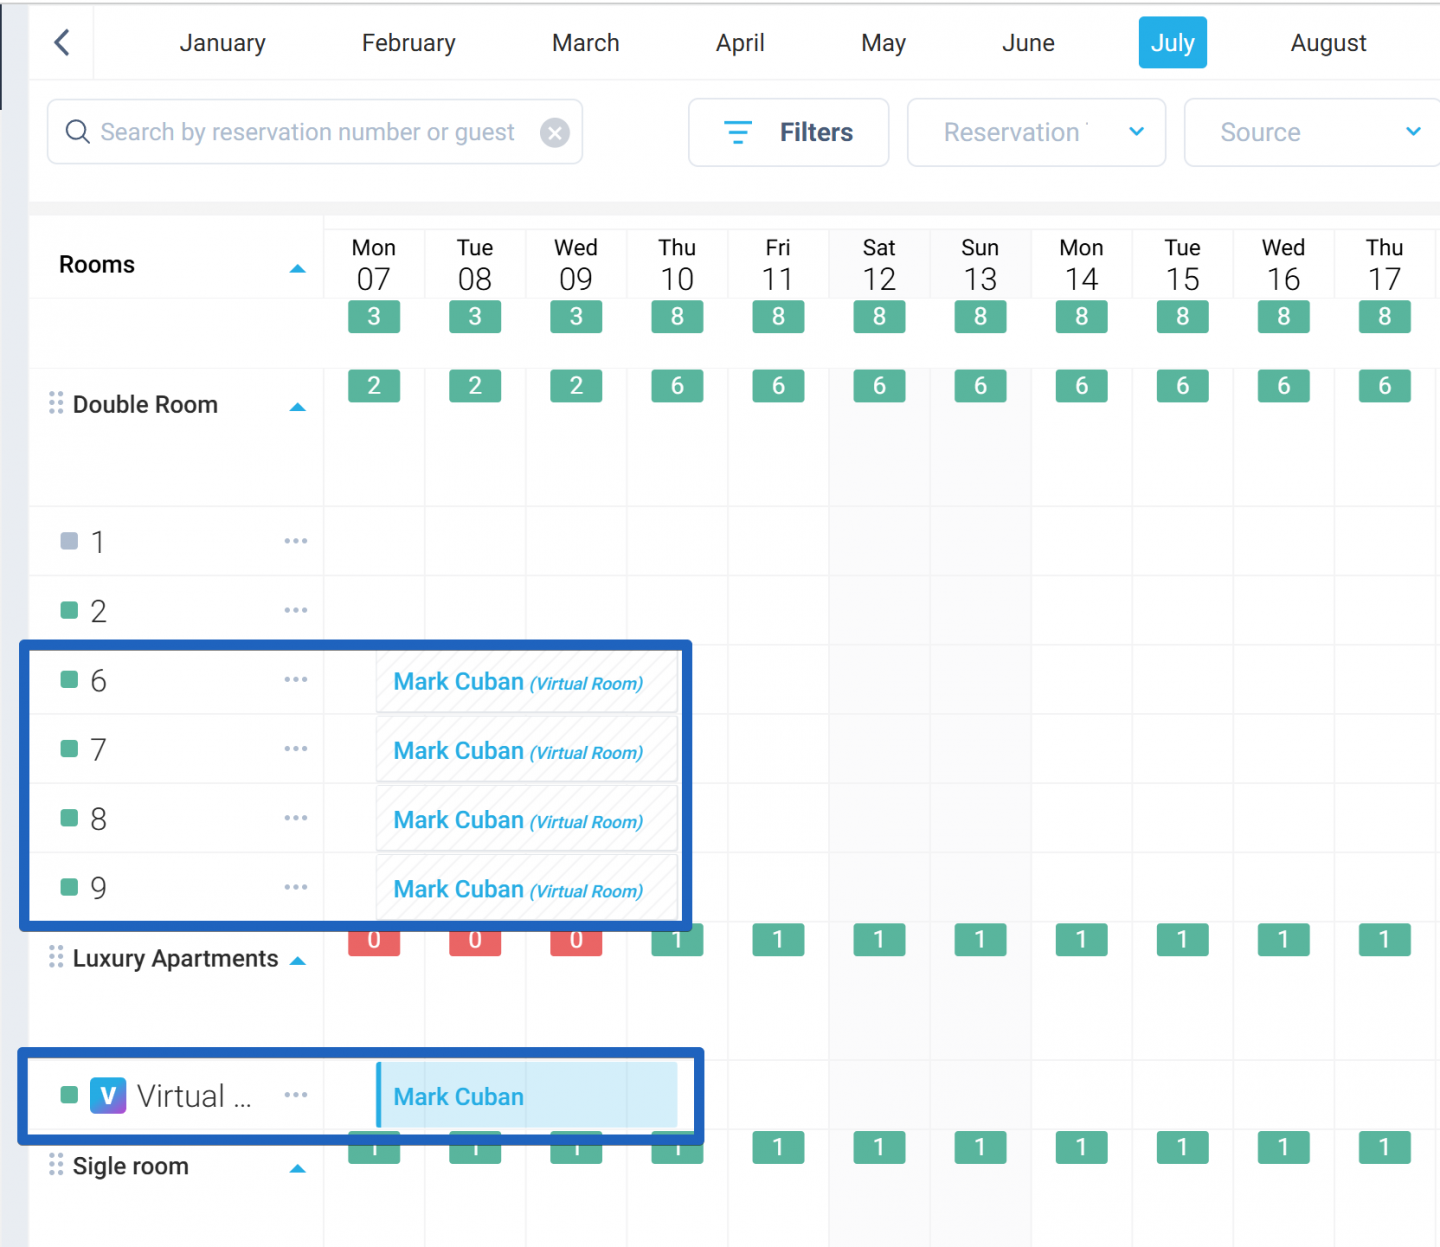Viewport: 1440px width, 1247px height.
Task: Select the Luxury Apartments category label
Action: pyautogui.click(x=175, y=958)
